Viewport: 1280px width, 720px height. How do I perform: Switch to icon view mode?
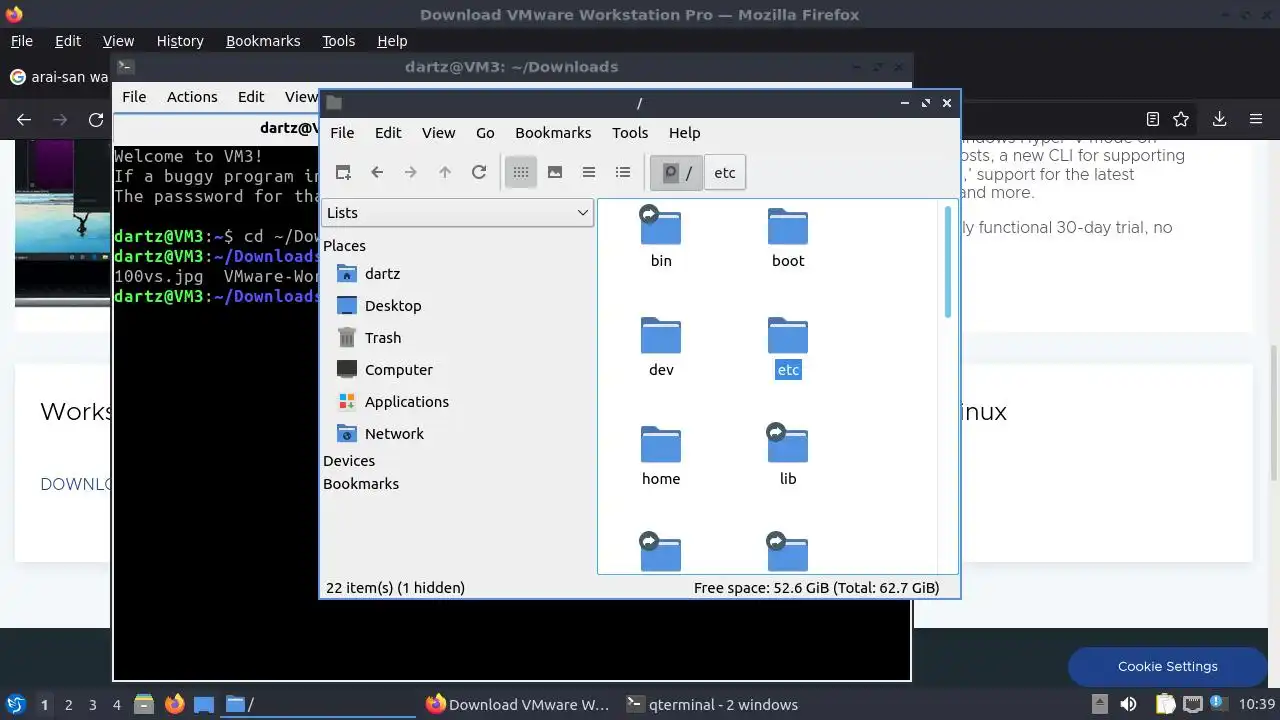tap(521, 172)
